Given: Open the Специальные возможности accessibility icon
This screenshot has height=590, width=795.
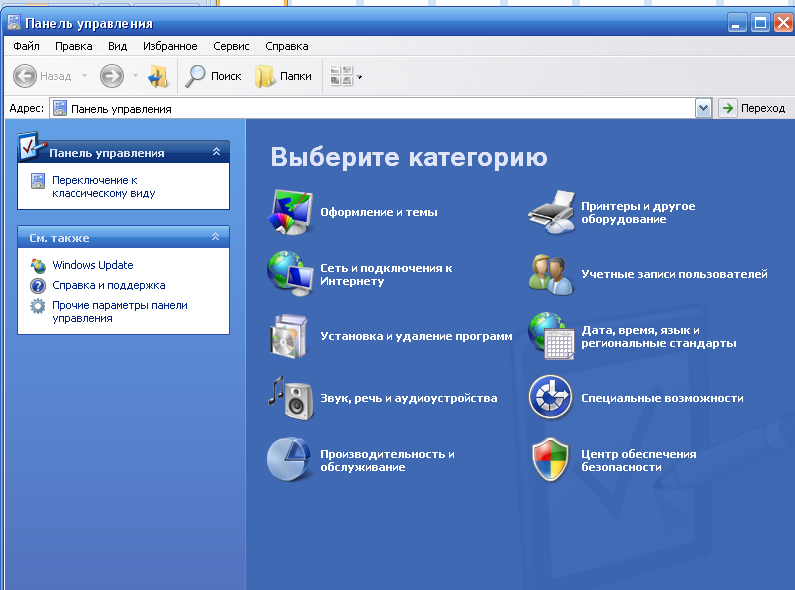Looking at the screenshot, I should (x=551, y=397).
